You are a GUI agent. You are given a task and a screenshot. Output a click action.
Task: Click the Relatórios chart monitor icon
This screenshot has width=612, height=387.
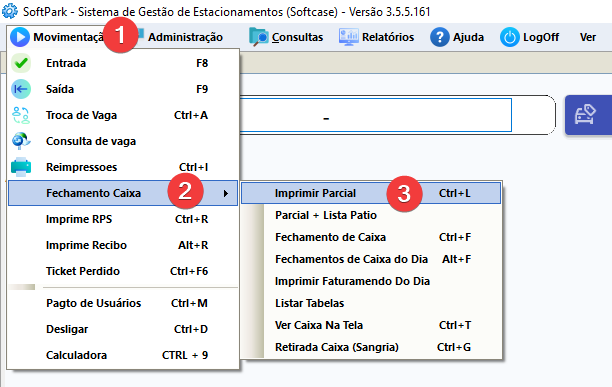click(x=349, y=37)
